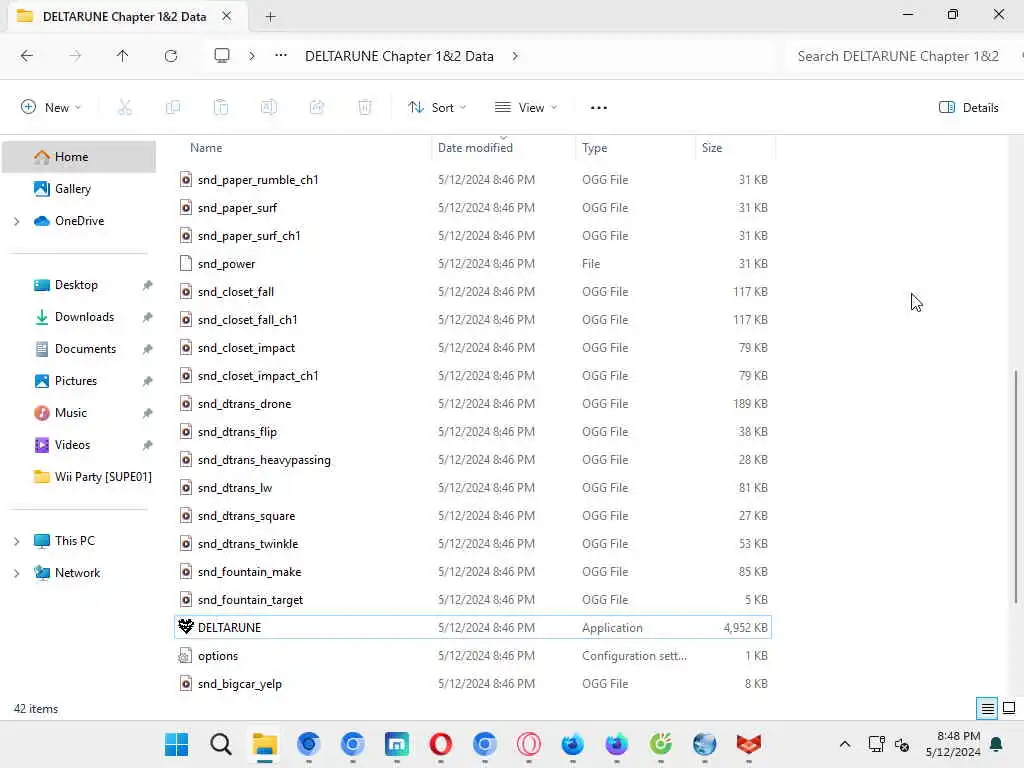Close the DELTARUNE Chapter 1&2 Data tab
Screen dimensions: 1024x768
tap(226, 16)
